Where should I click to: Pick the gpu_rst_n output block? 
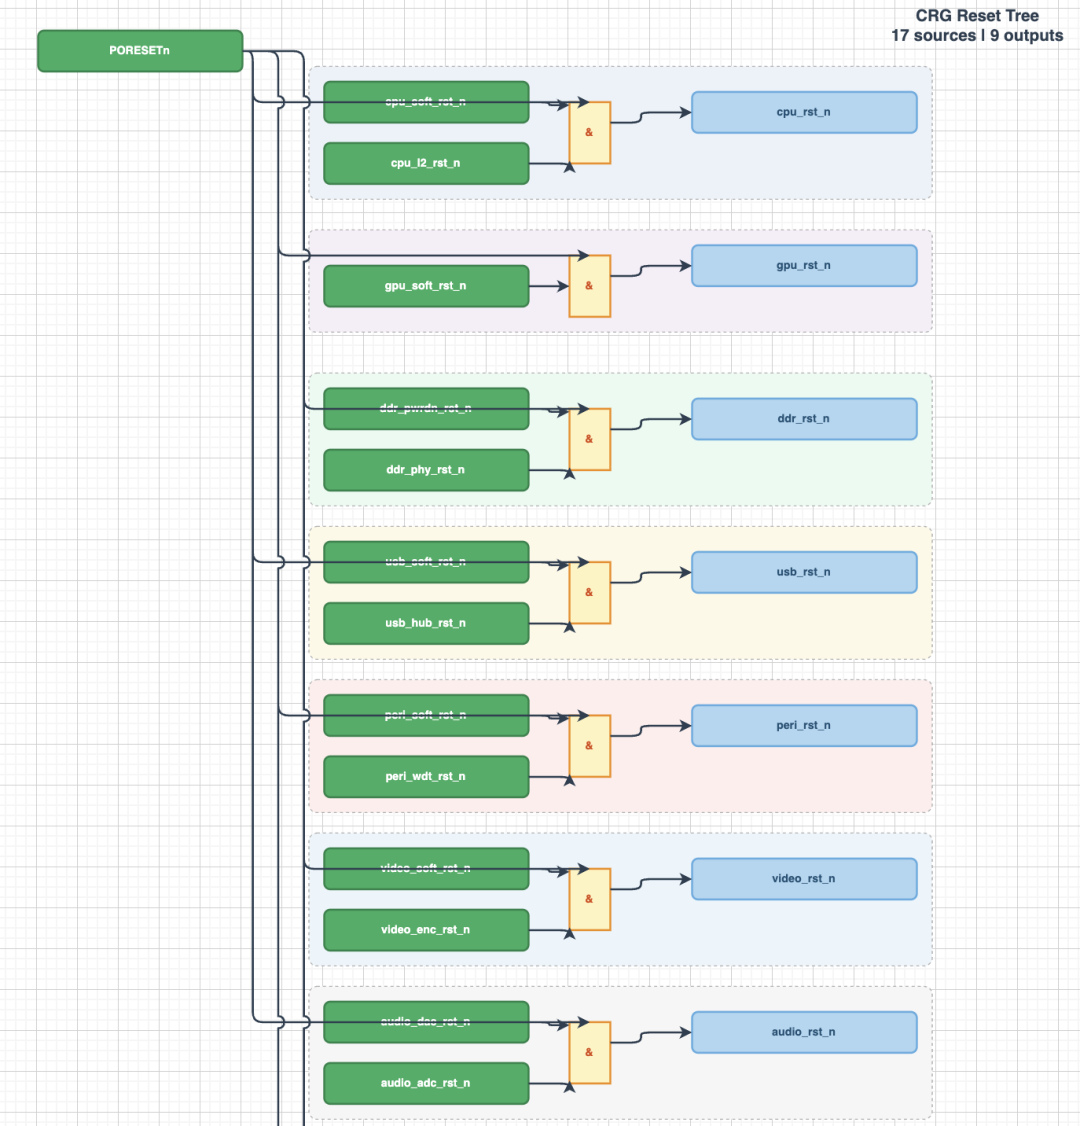click(x=804, y=266)
